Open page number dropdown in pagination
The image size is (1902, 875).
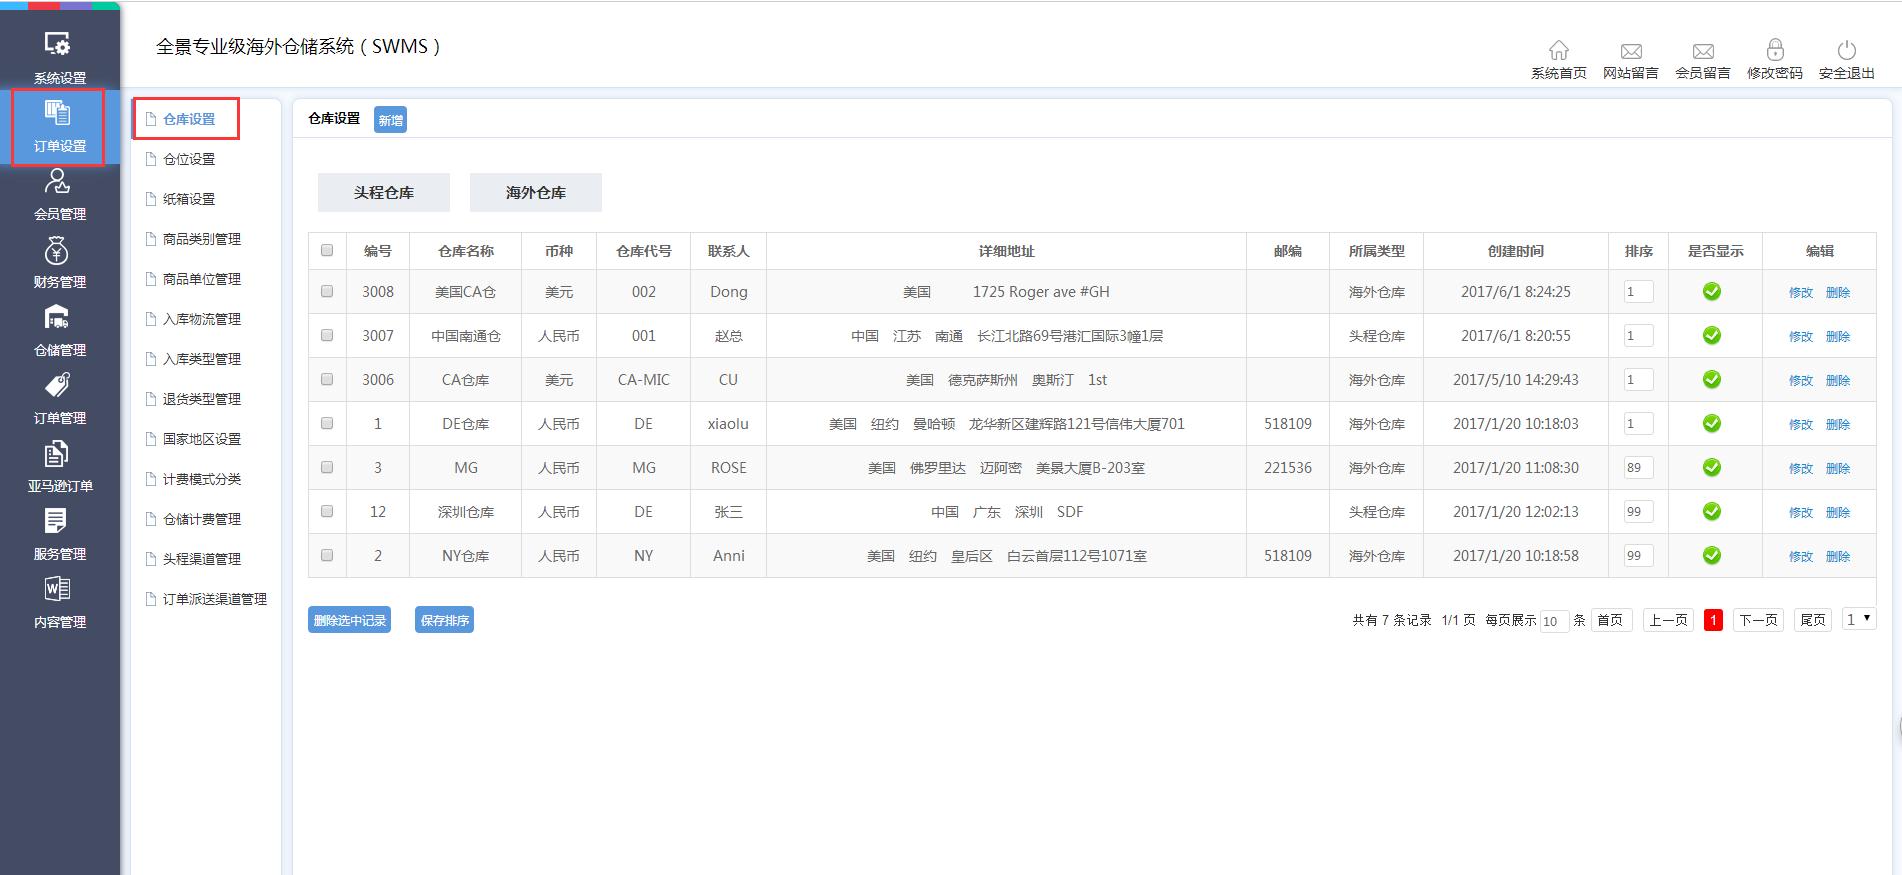1858,620
